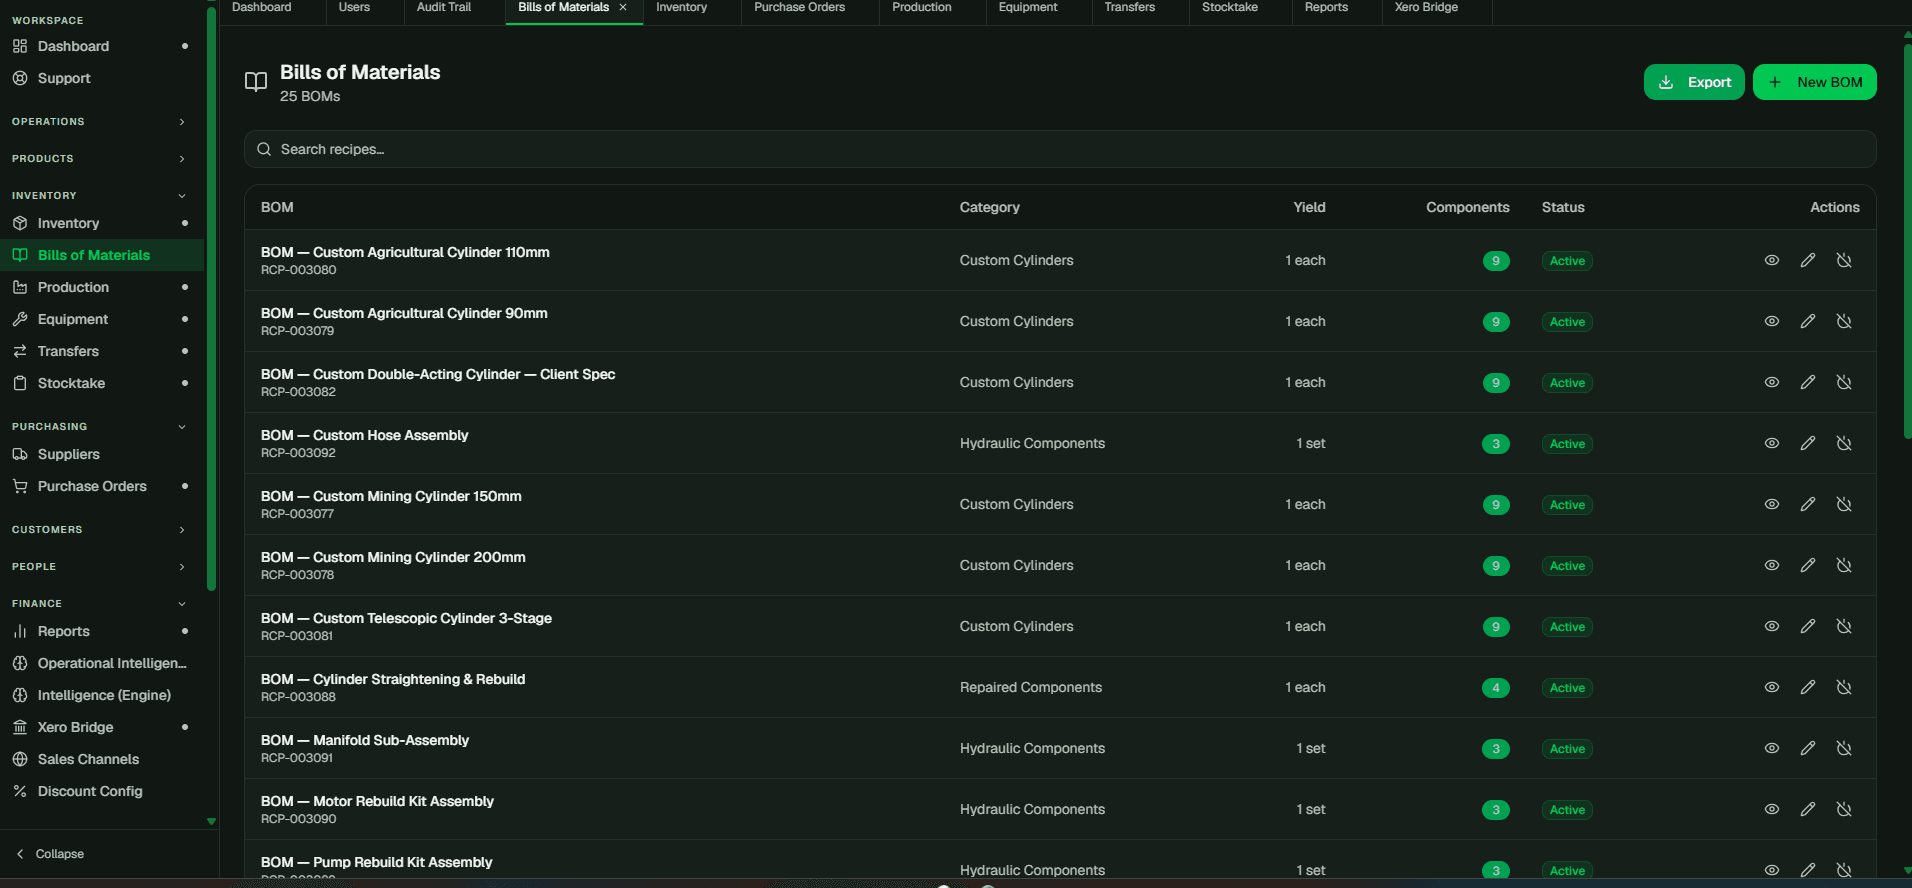The width and height of the screenshot is (1912, 888).
Task: View the Custom Agricultural Cylinder 110mm BOM
Action: [1771, 260]
